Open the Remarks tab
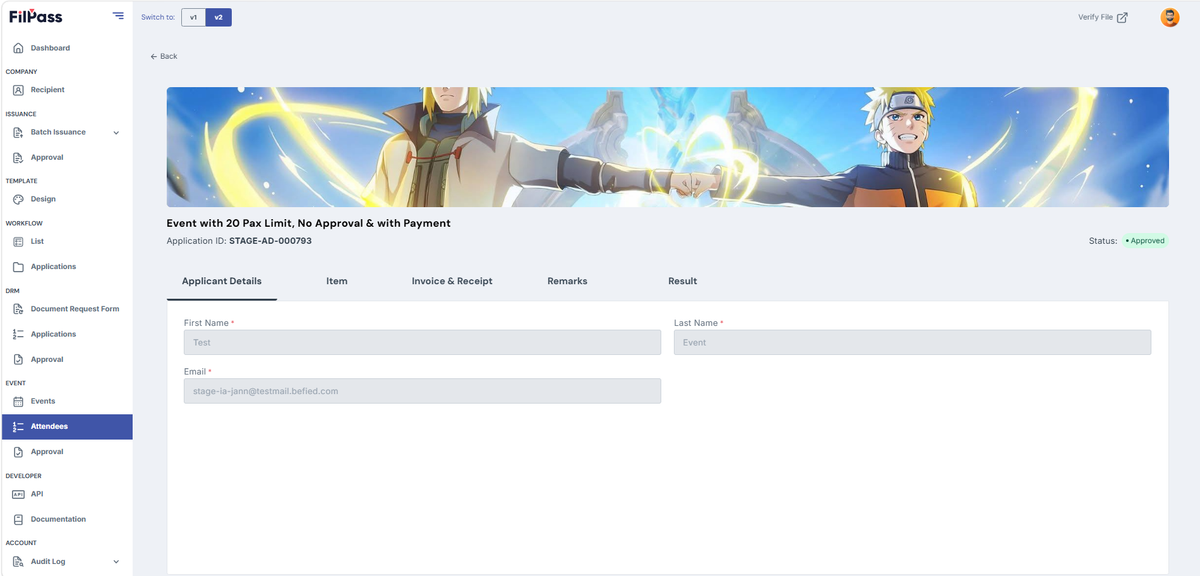Viewport: 1200px width, 576px height. 567,281
